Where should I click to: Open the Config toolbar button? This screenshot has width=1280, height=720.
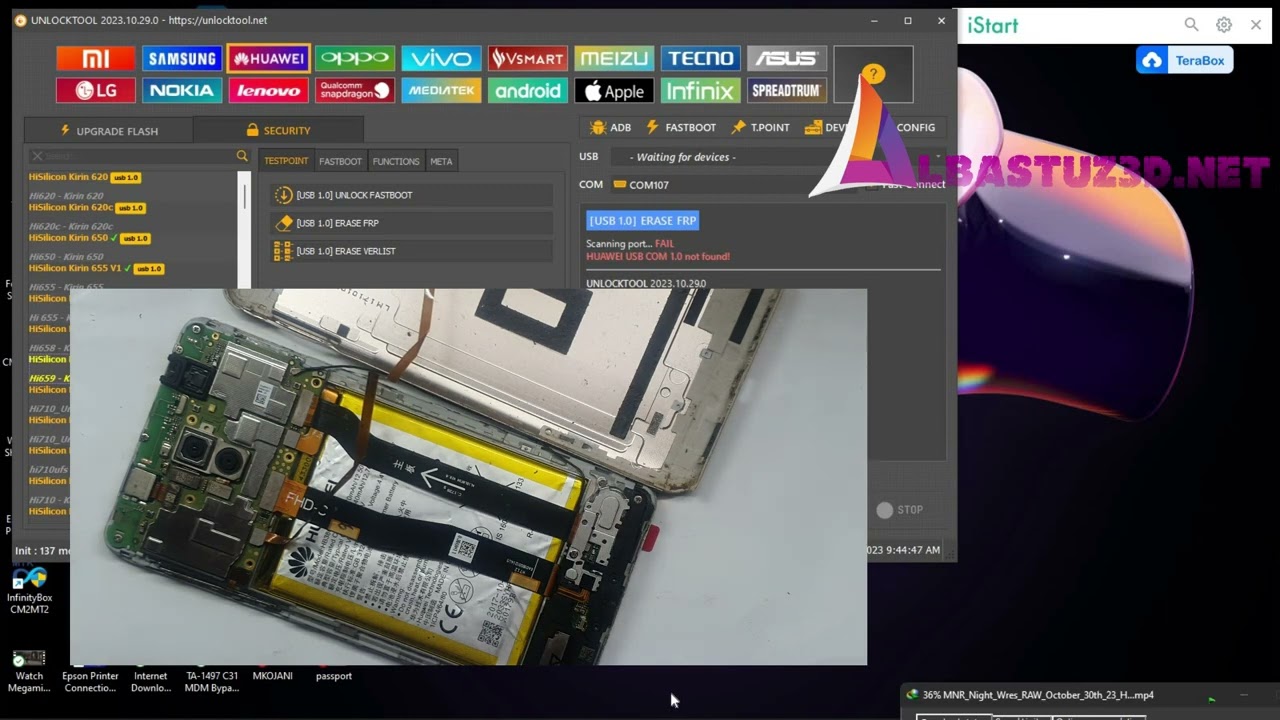pos(915,127)
